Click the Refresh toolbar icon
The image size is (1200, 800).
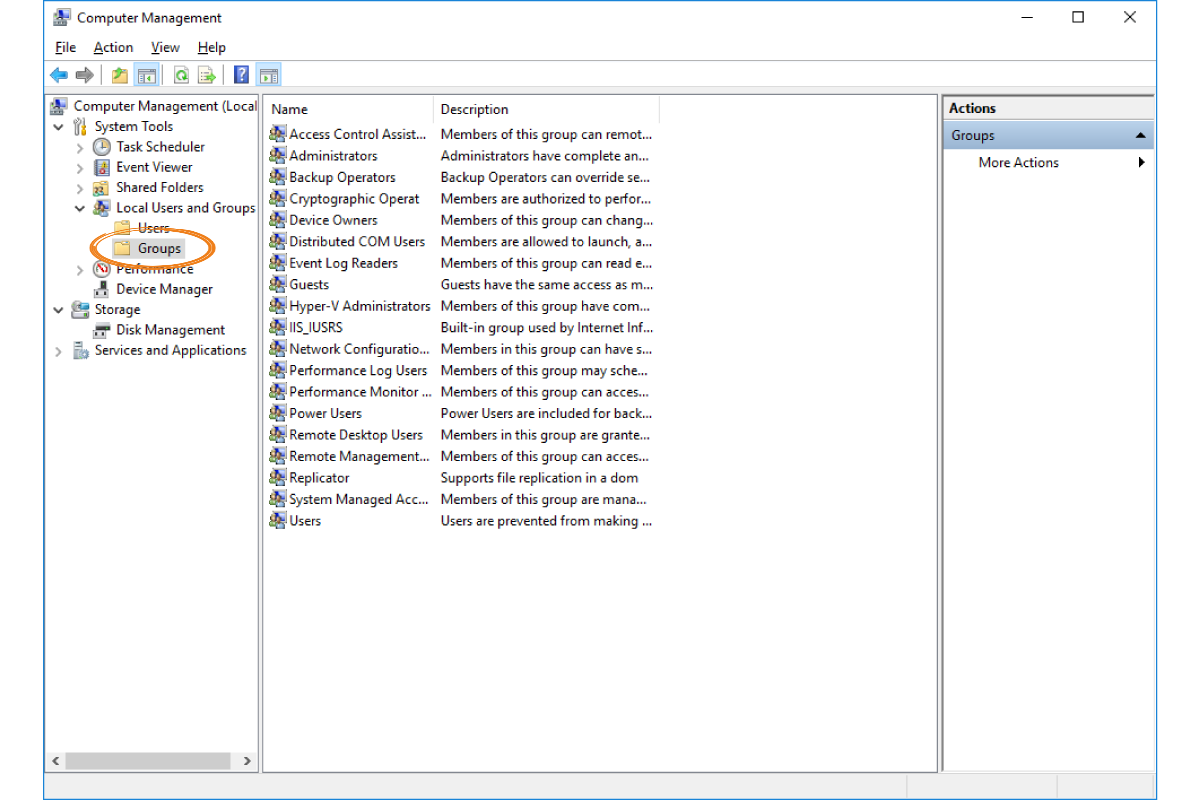coord(181,75)
